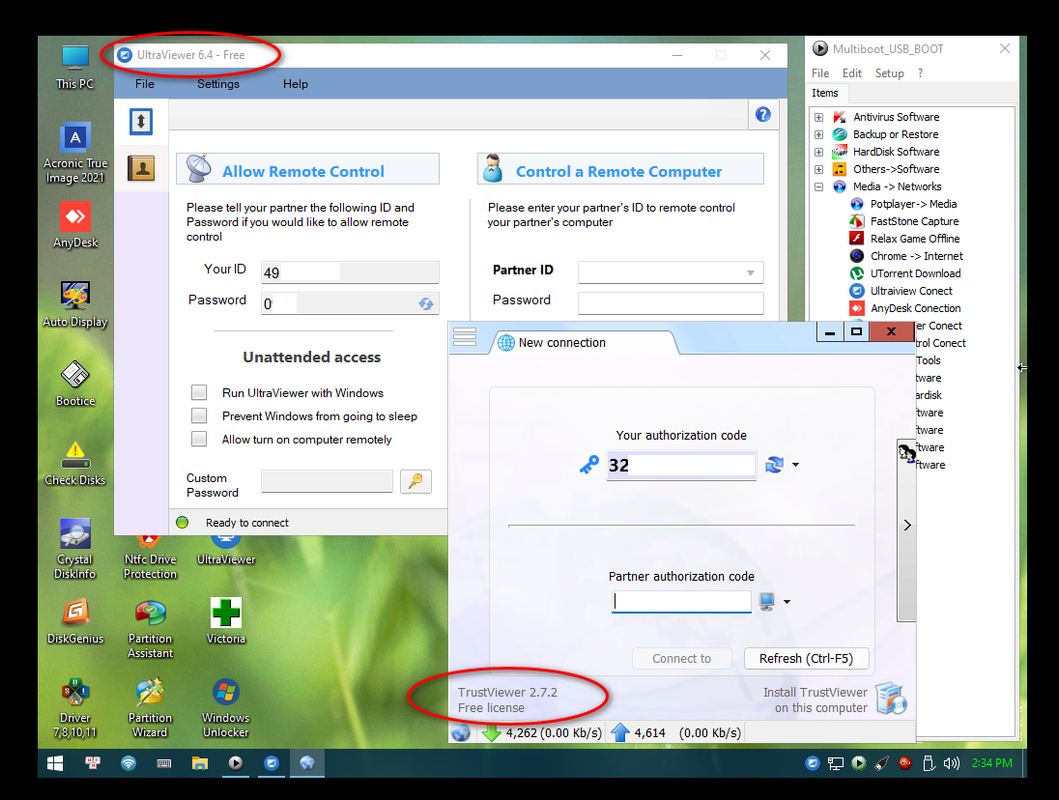The image size is (1059, 800).
Task: Open Driver 7,8,10,11 shortcut
Action: 75,708
